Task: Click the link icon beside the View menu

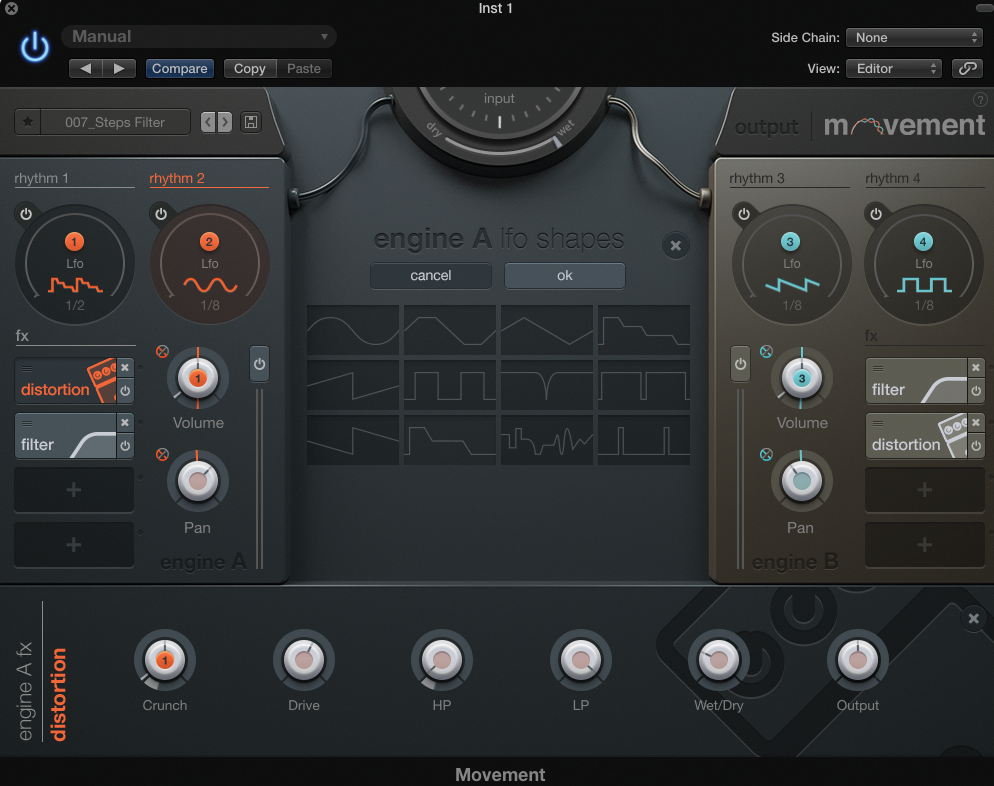Action: pyautogui.click(x=967, y=68)
